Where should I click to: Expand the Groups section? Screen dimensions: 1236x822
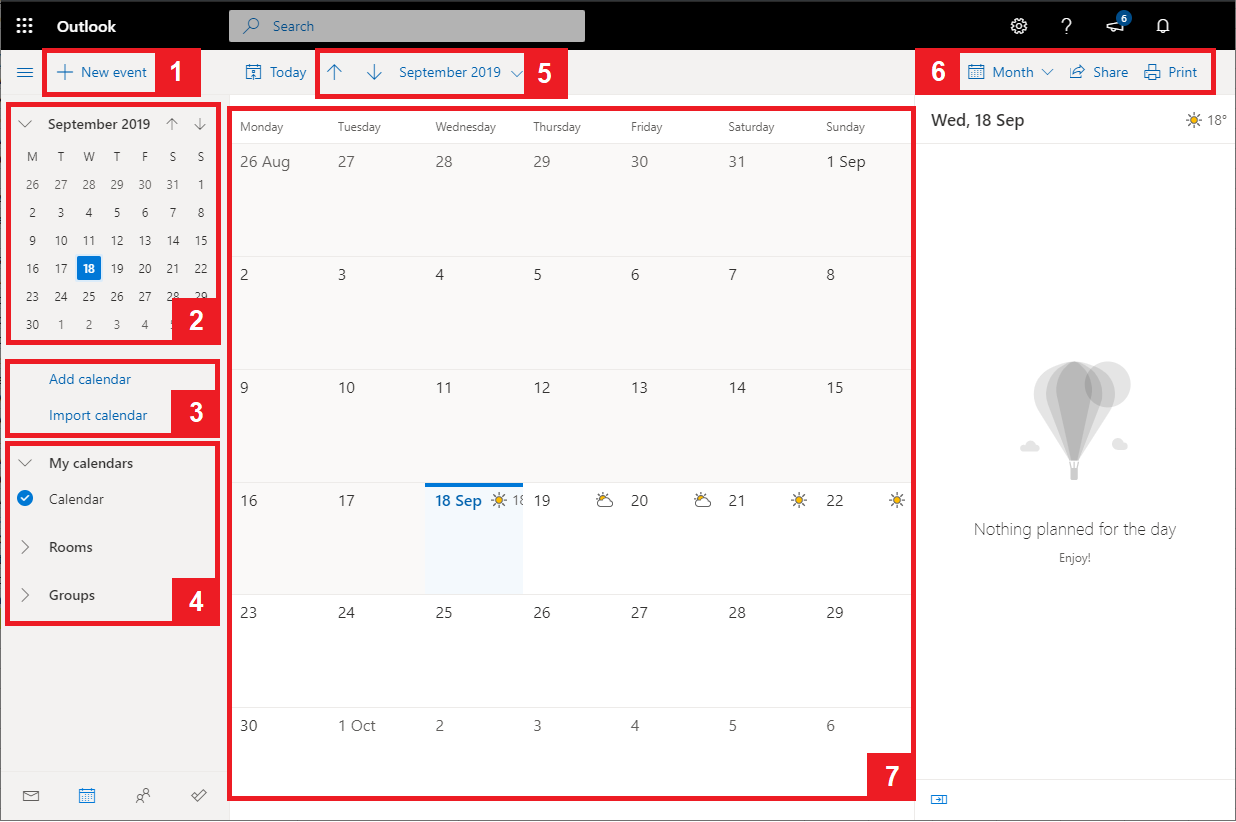(26, 595)
